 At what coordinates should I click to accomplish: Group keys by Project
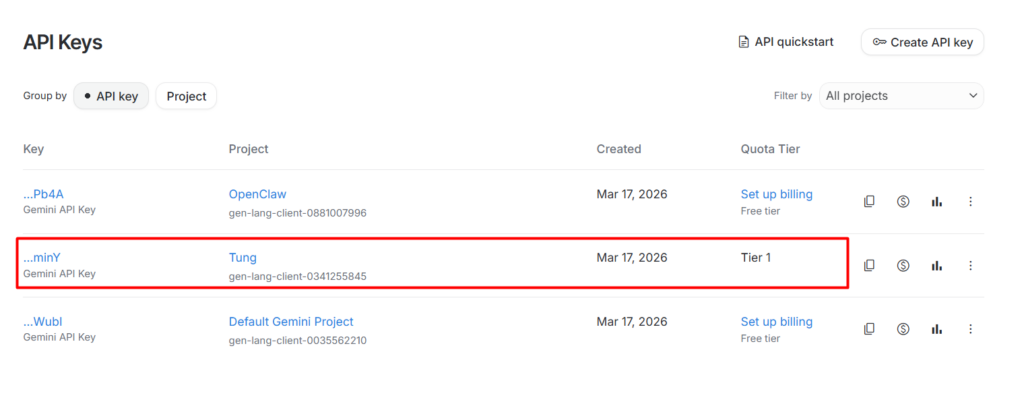click(186, 96)
